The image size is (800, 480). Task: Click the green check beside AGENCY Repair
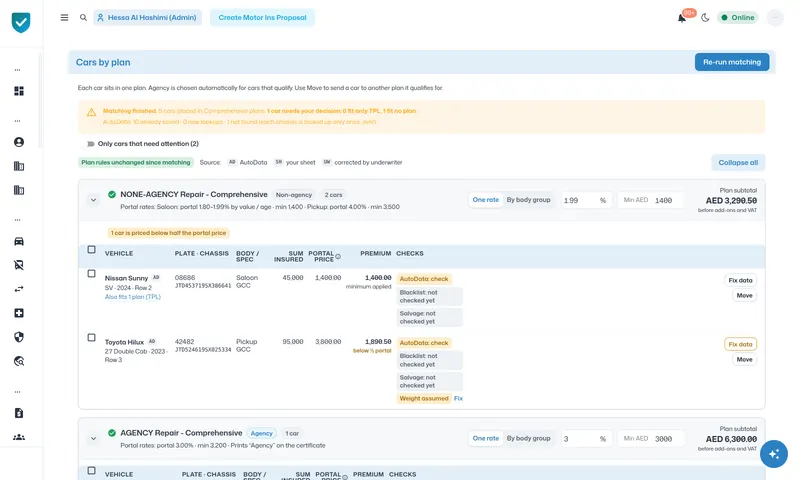coord(112,433)
